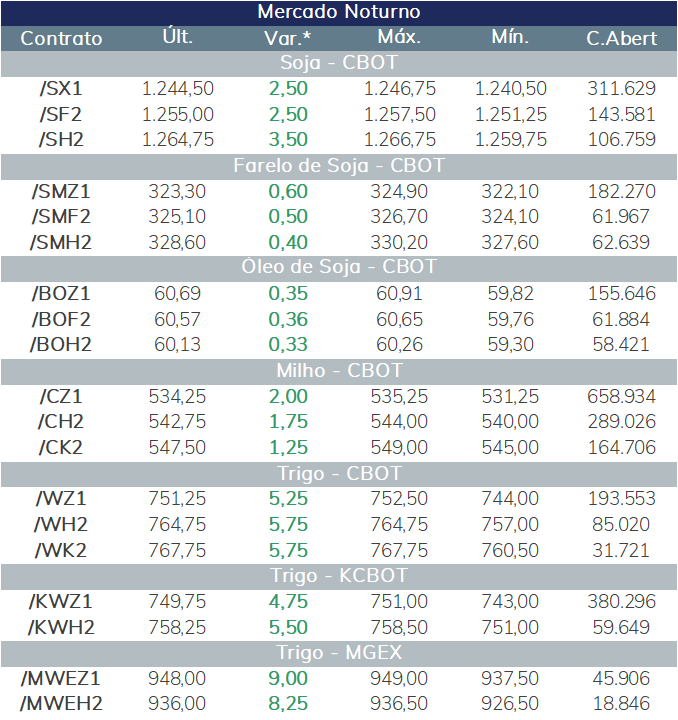Click the Soja - CBOT section header
678x720 pixels.
(339, 63)
